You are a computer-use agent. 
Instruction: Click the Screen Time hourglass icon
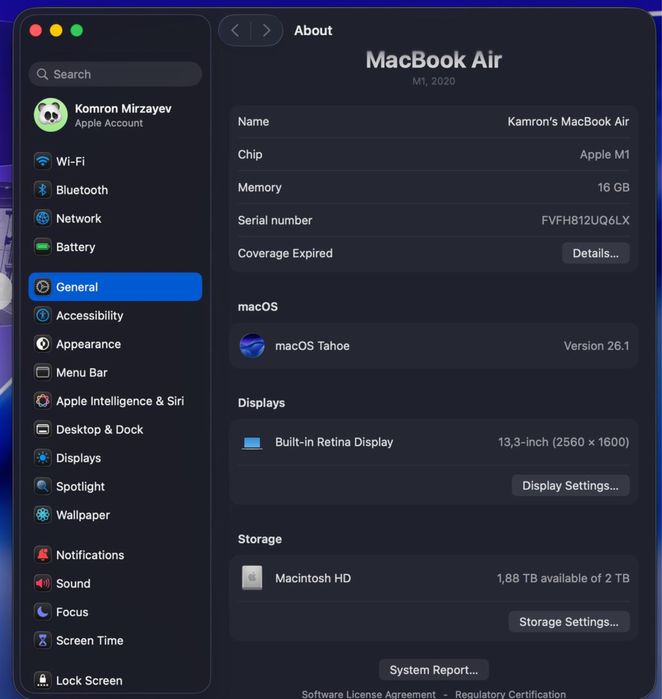point(43,640)
